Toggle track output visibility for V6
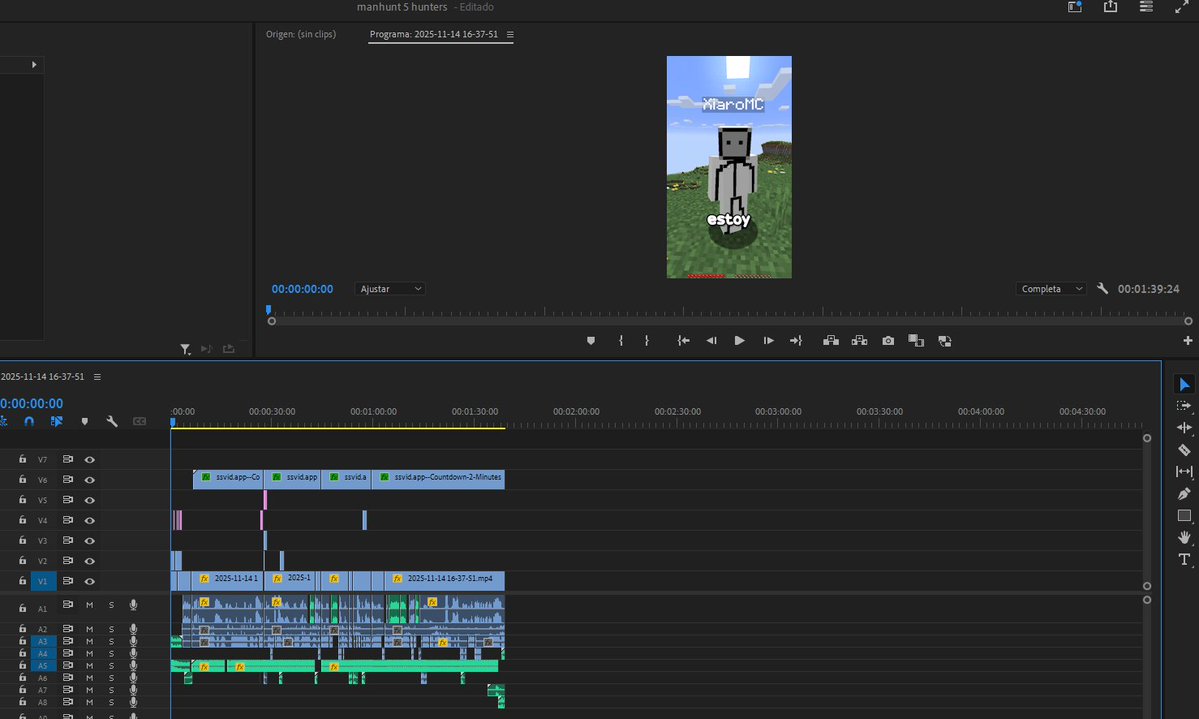Image resolution: width=1199 pixels, height=719 pixels. click(91, 479)
